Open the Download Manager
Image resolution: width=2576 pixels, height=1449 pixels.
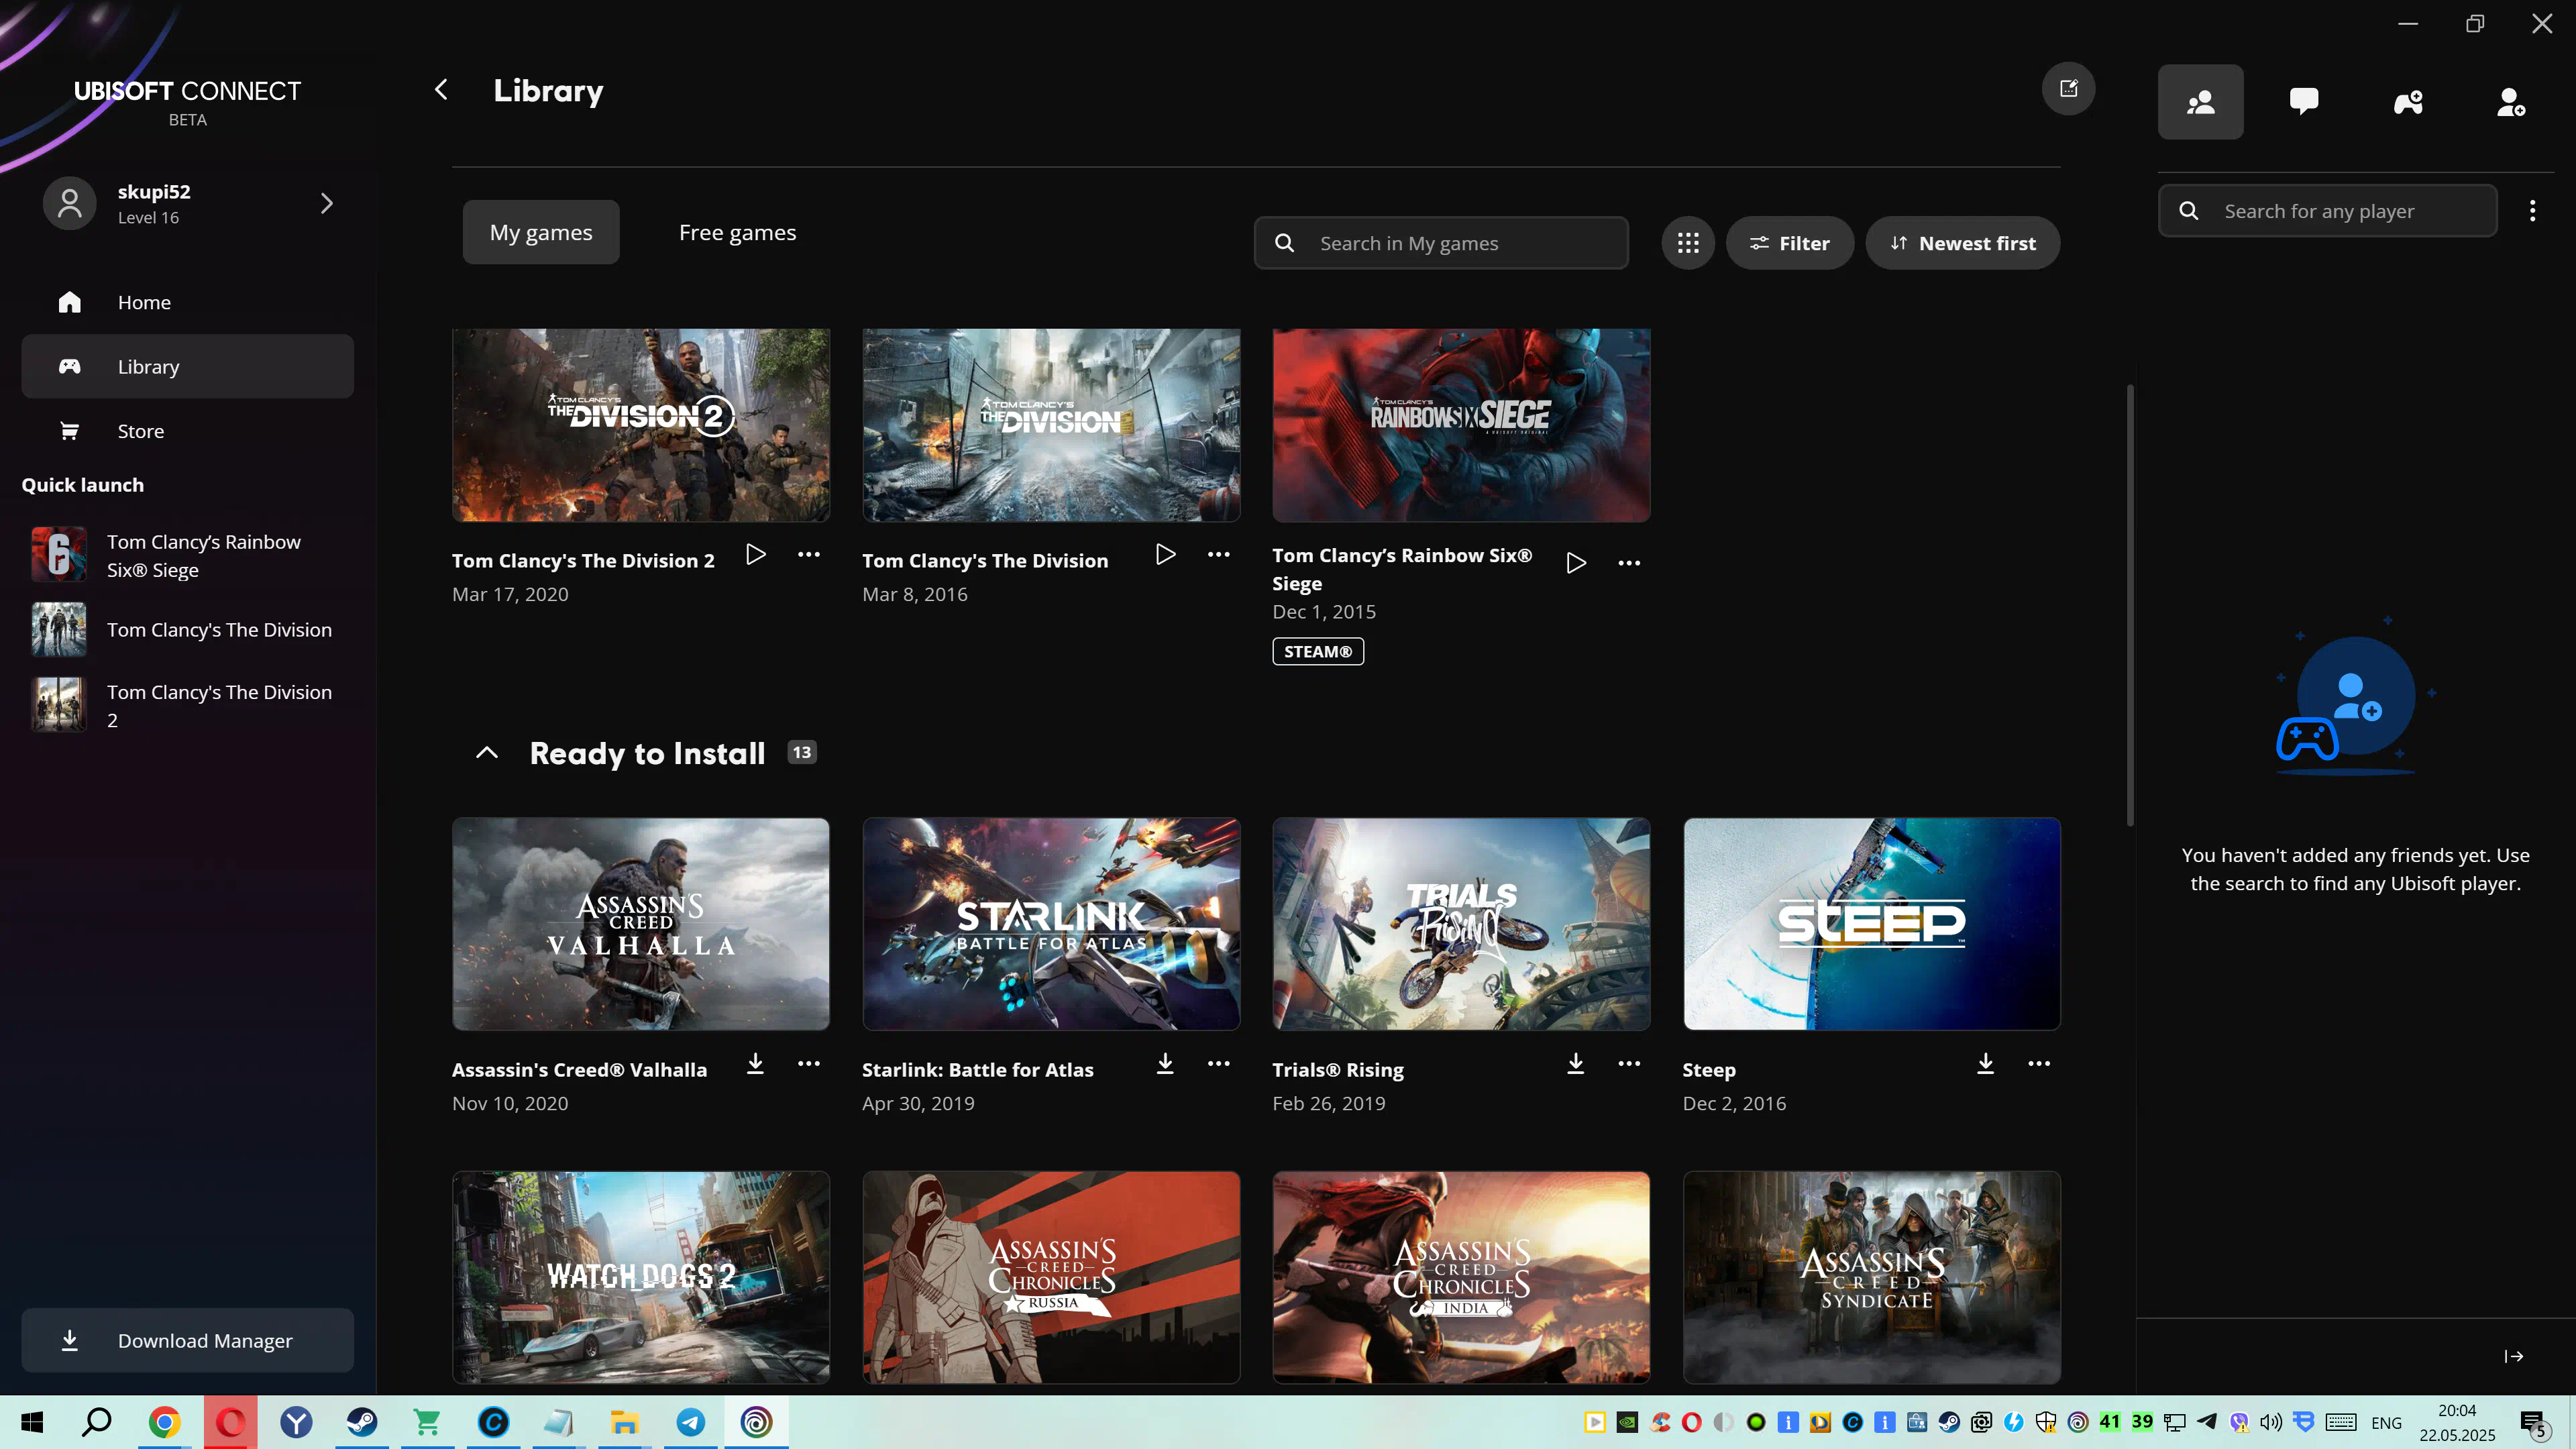tap(188, 1340)
